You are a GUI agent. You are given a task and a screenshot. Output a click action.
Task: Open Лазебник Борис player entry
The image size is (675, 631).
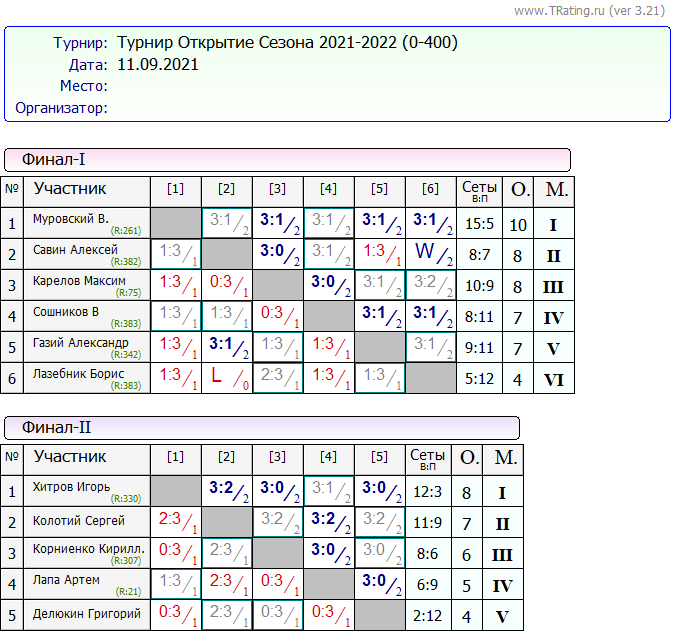click(77, 374)
